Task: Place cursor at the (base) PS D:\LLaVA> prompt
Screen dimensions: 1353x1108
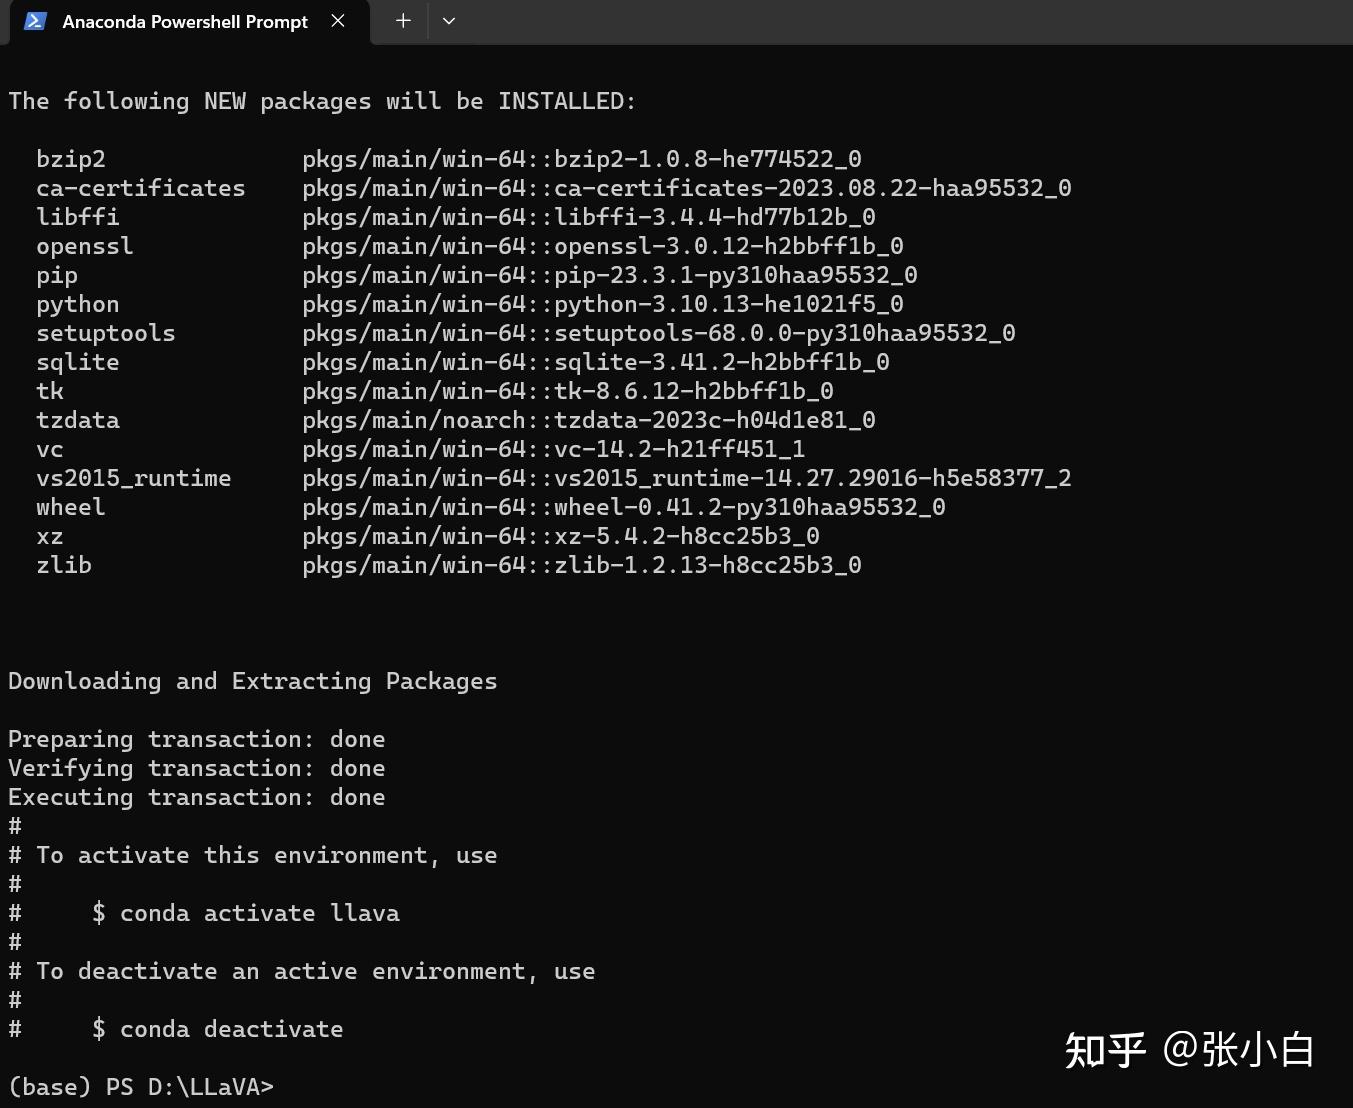Action: (x=140, y=1086)
